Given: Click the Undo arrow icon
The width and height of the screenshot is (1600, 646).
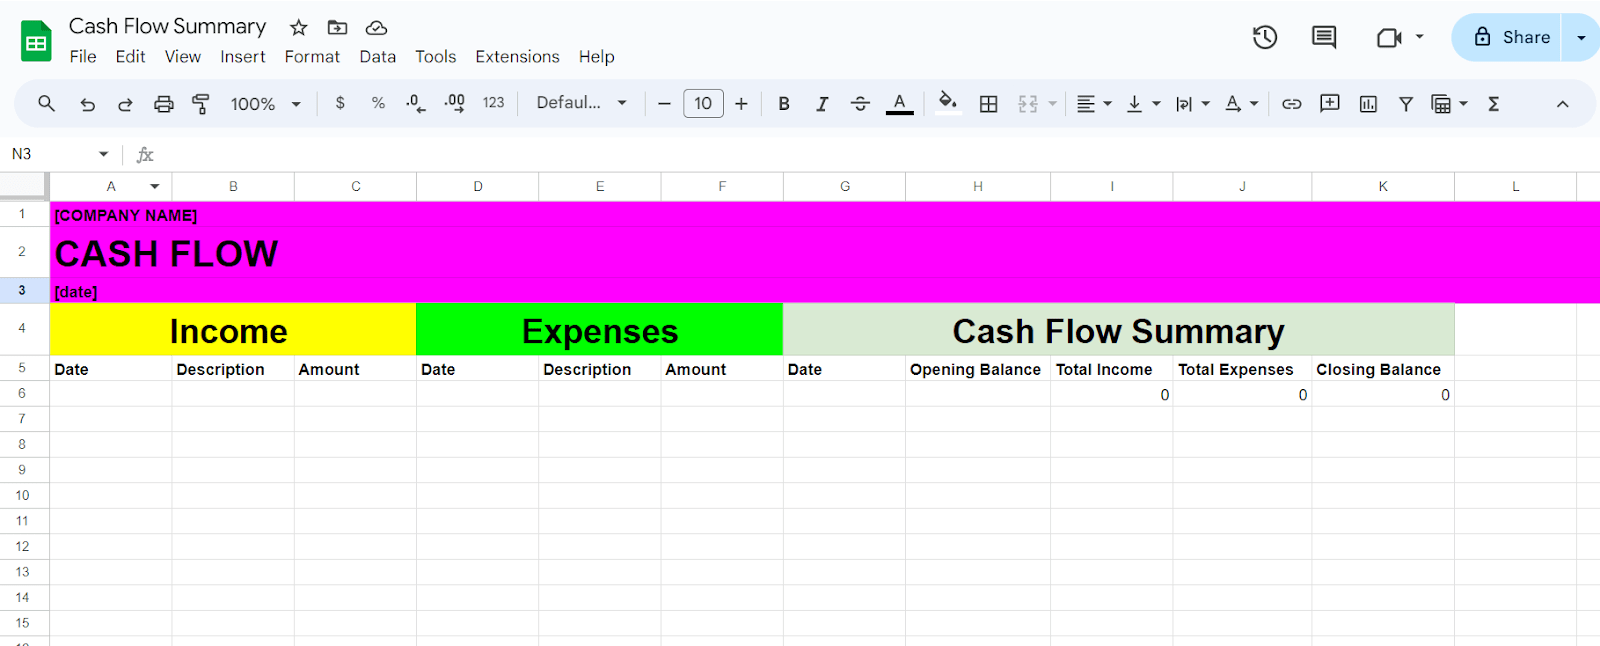Looking at the screenshot, I should pos(88,104).
